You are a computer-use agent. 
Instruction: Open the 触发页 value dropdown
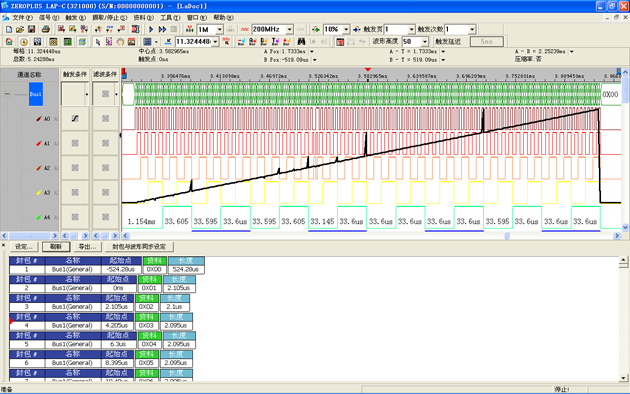(411, 29)
